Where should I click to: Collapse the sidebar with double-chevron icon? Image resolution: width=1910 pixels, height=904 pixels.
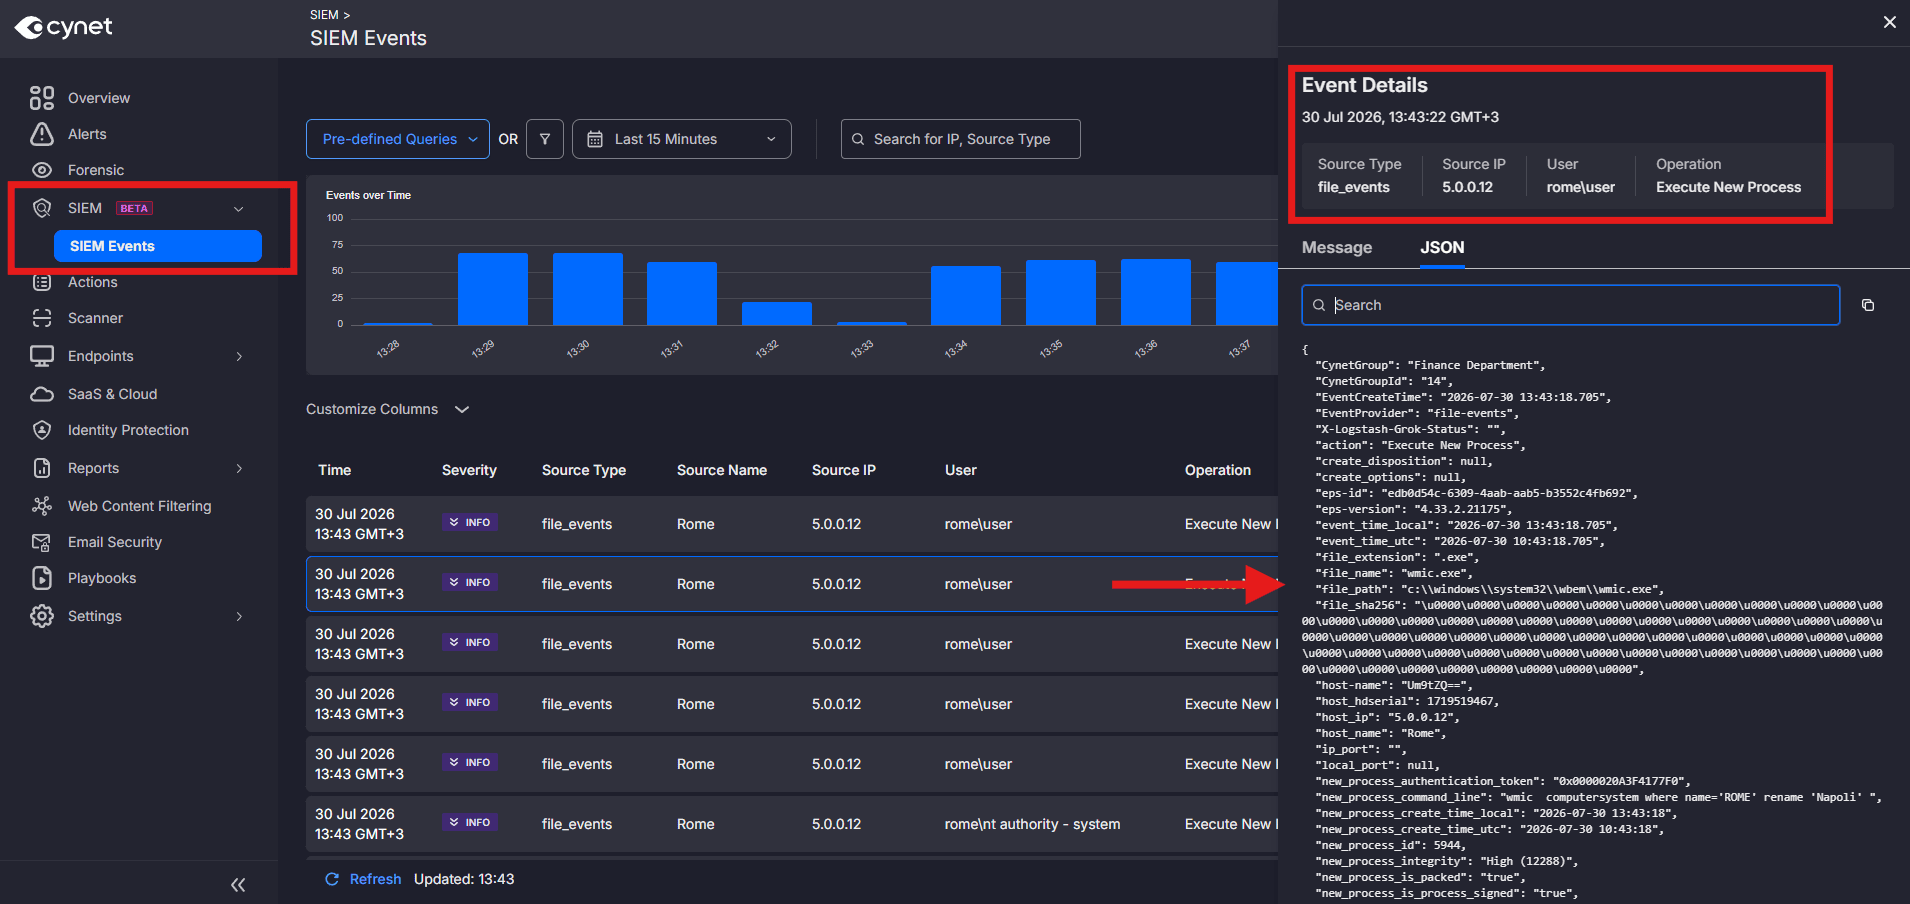[x=238, y=885]
